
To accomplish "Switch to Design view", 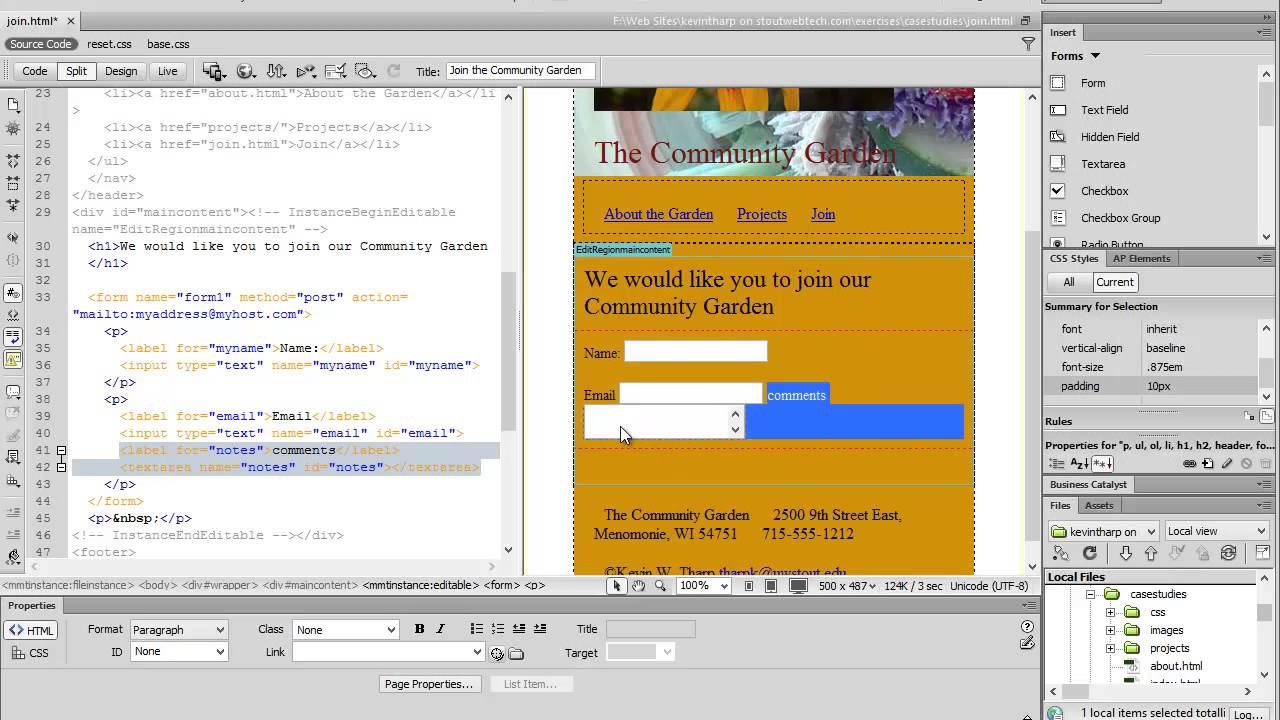I will coord(121,71).
